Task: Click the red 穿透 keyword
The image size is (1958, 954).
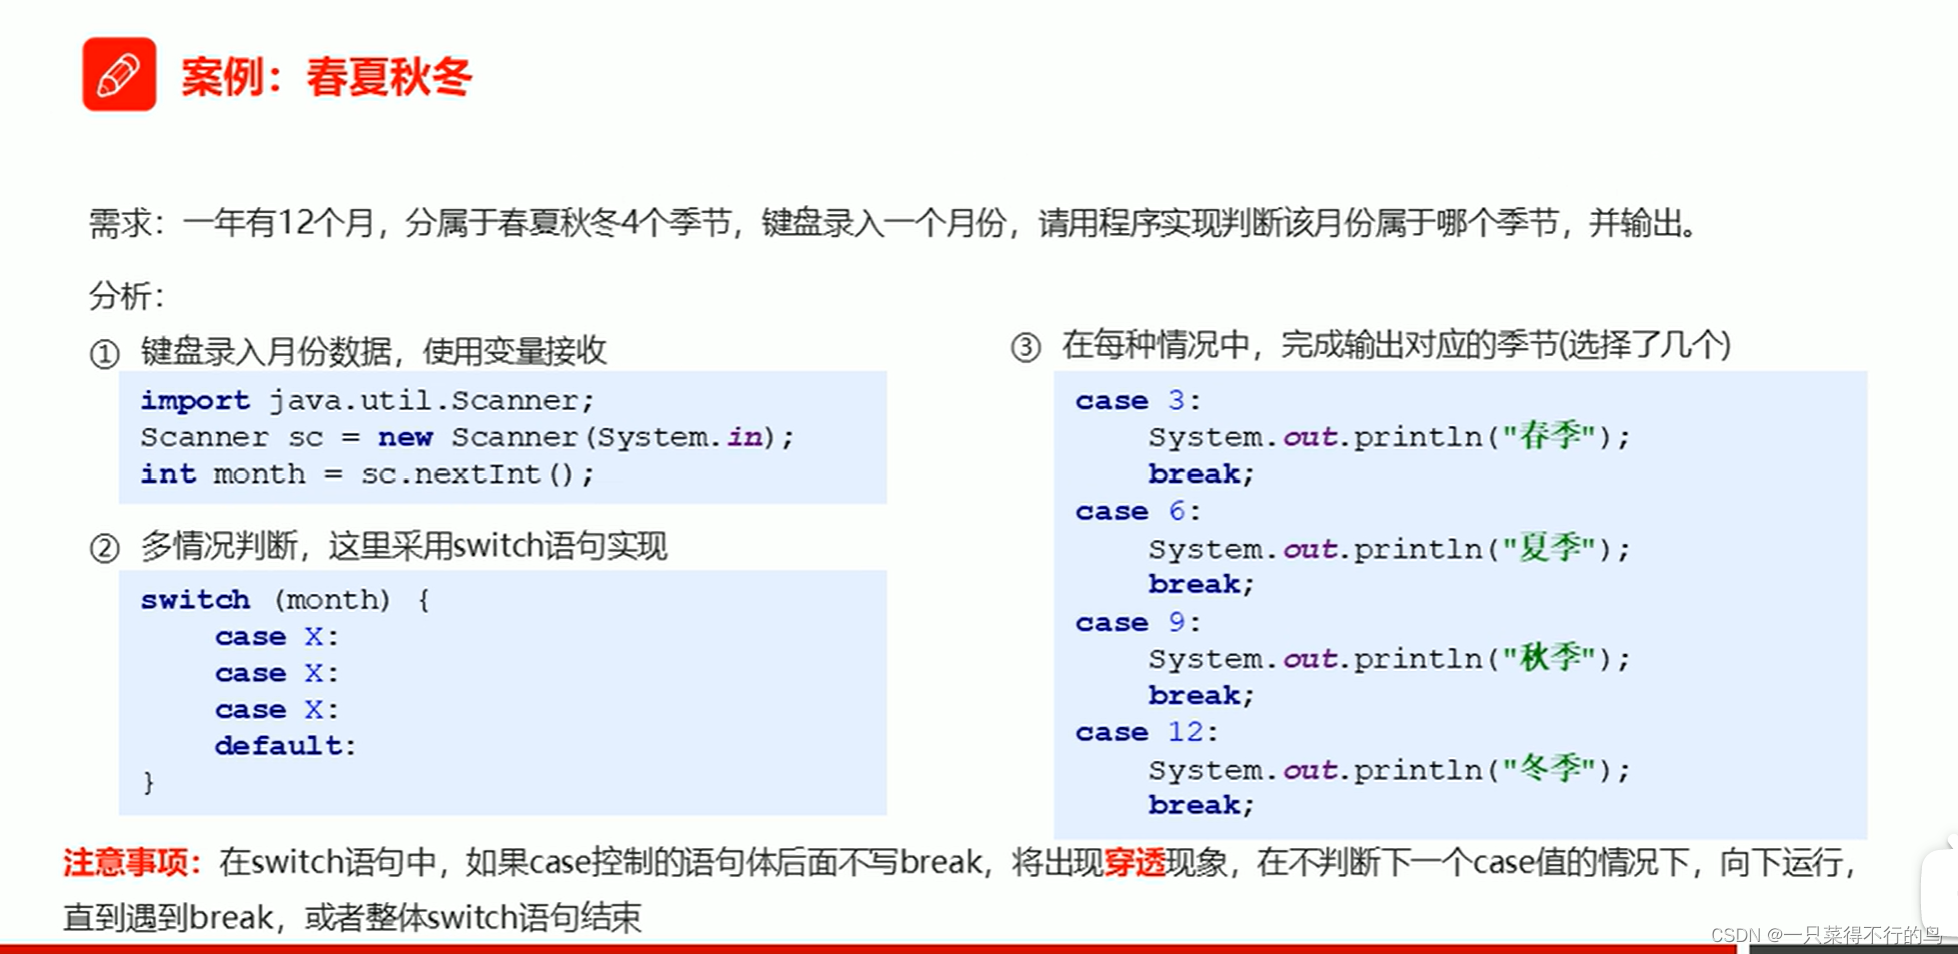Action: click(x=1135, y=862)
